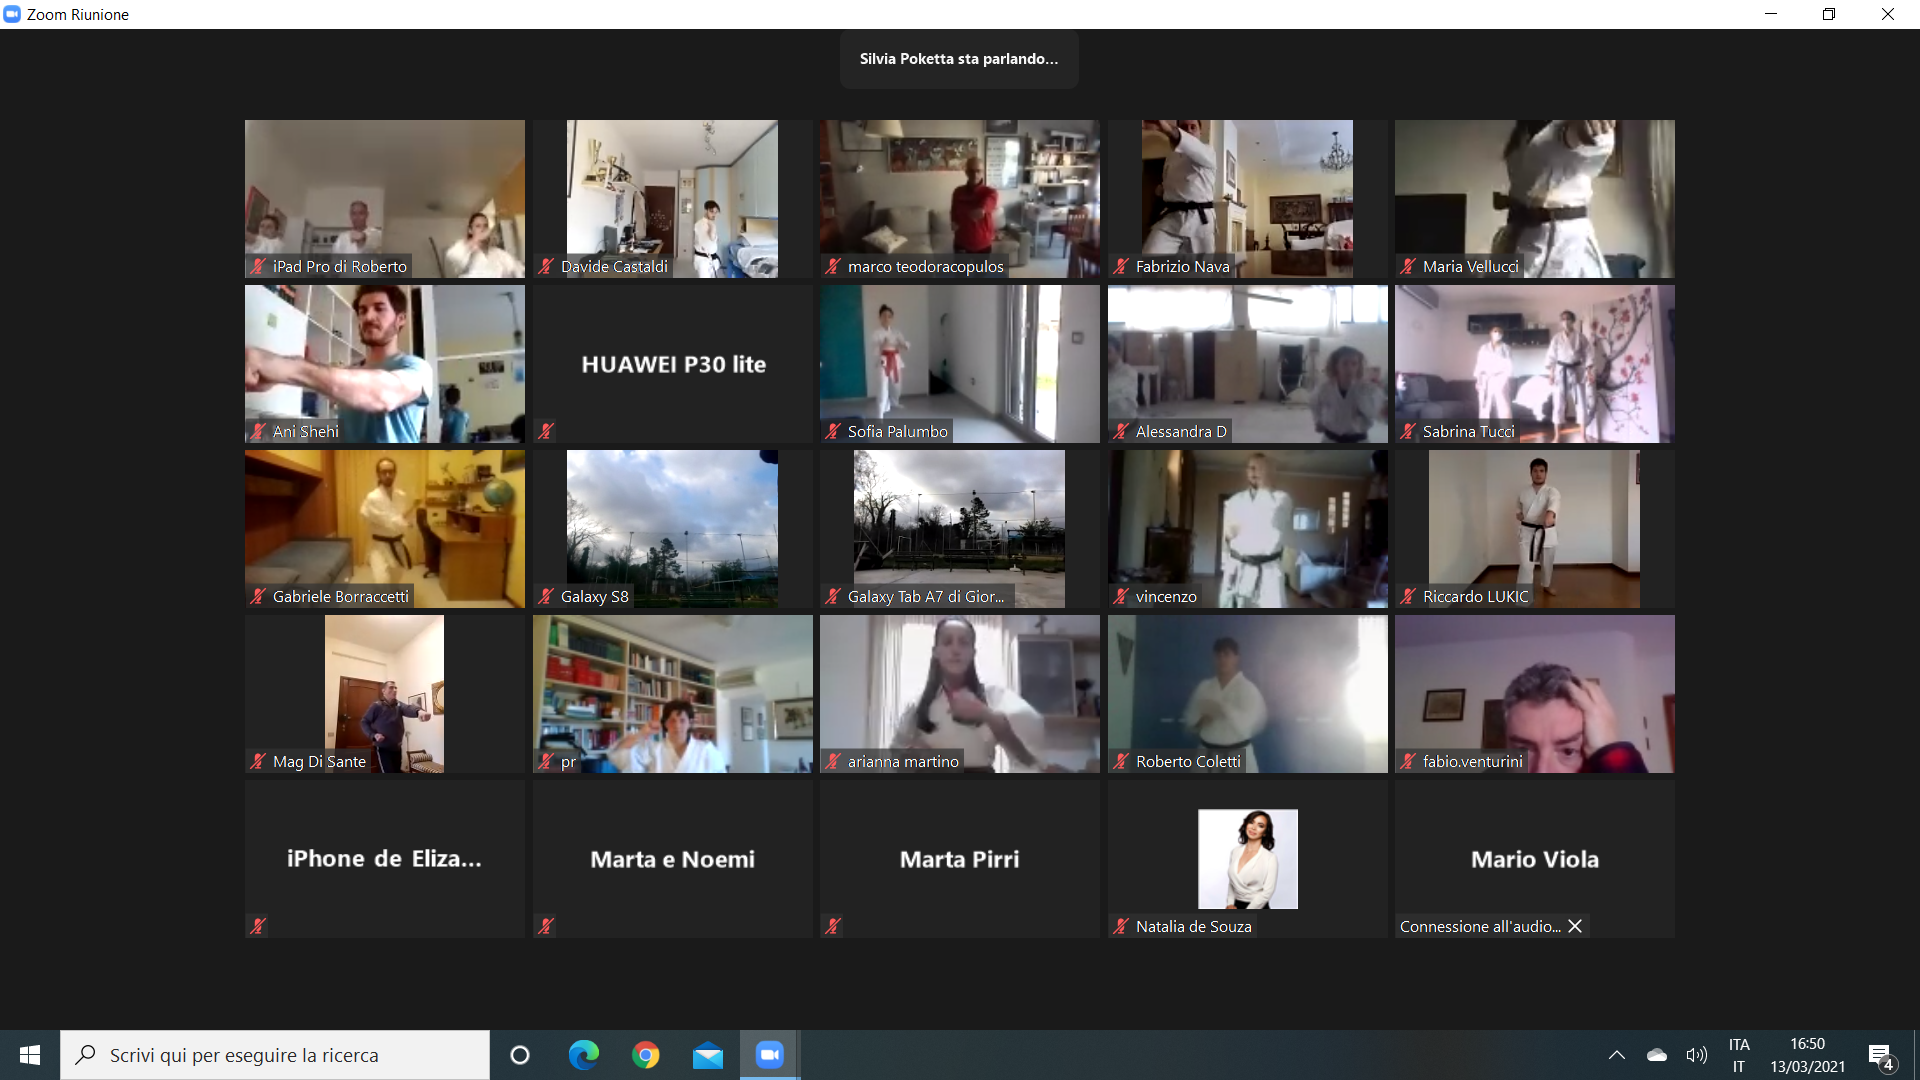
Task: Launch Microsoft Edge from the taskbar
Action: 583,1055
